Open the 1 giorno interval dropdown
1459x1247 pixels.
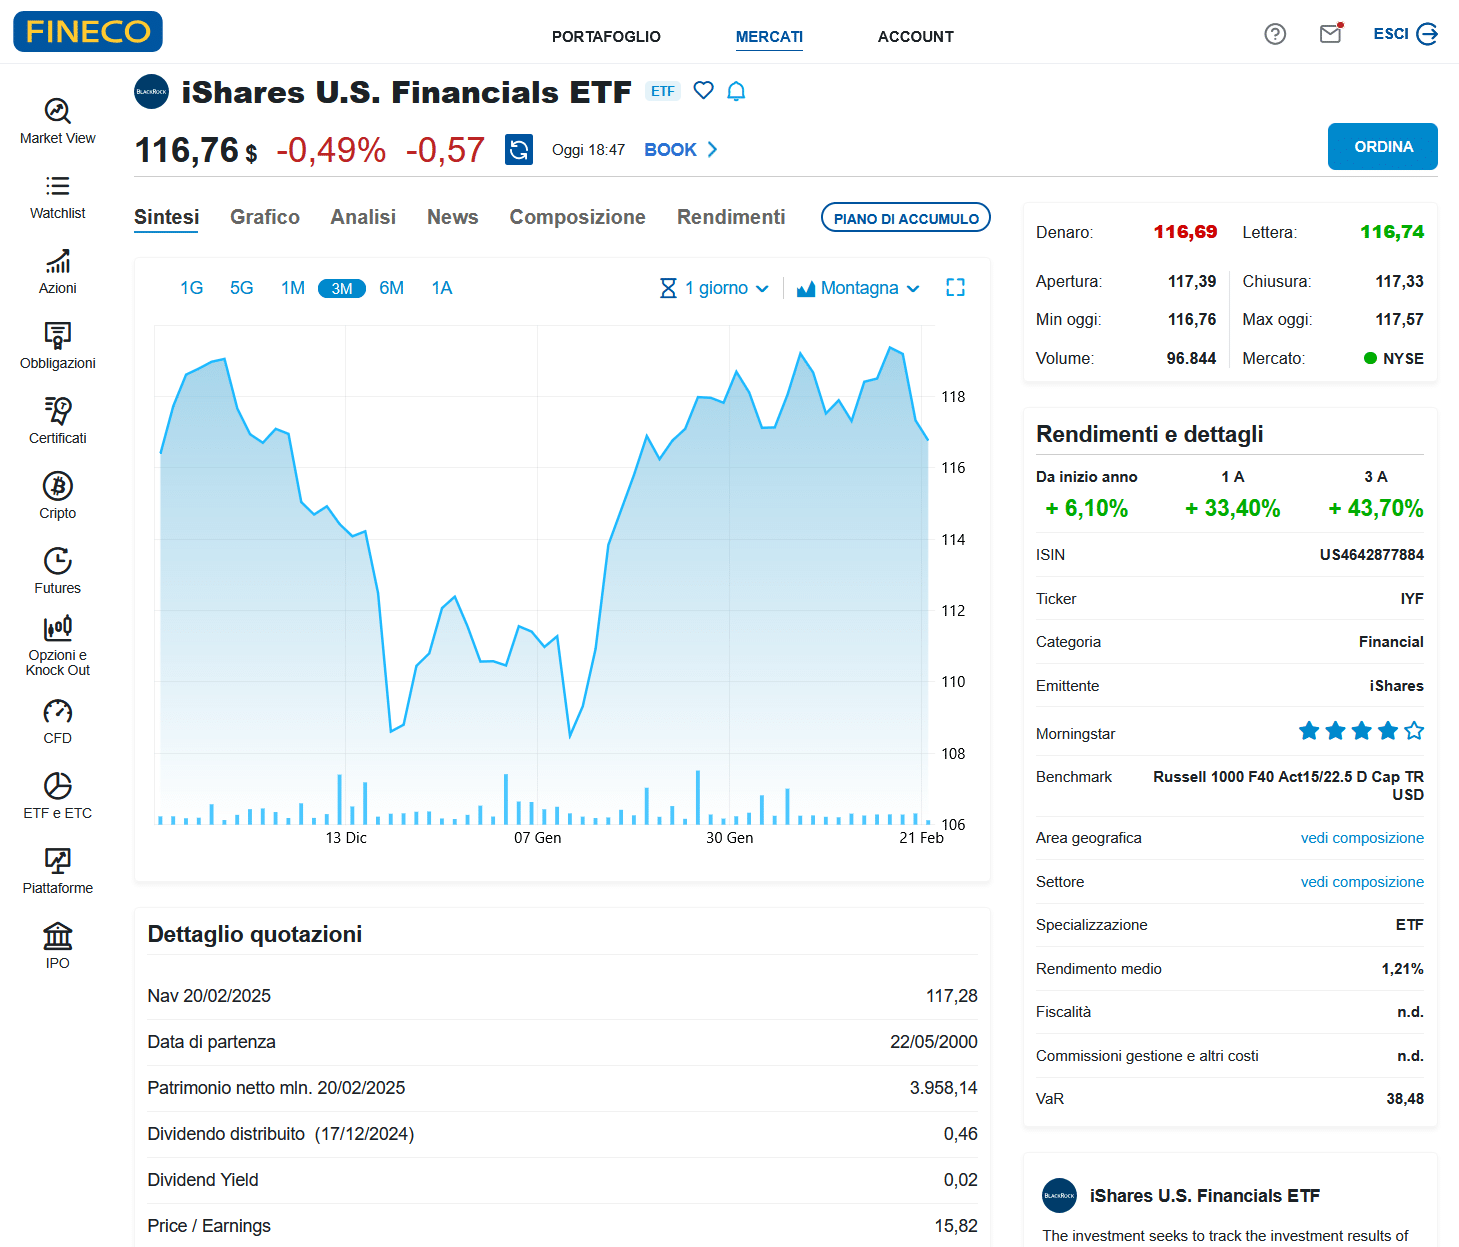click(x=714, y=288)
